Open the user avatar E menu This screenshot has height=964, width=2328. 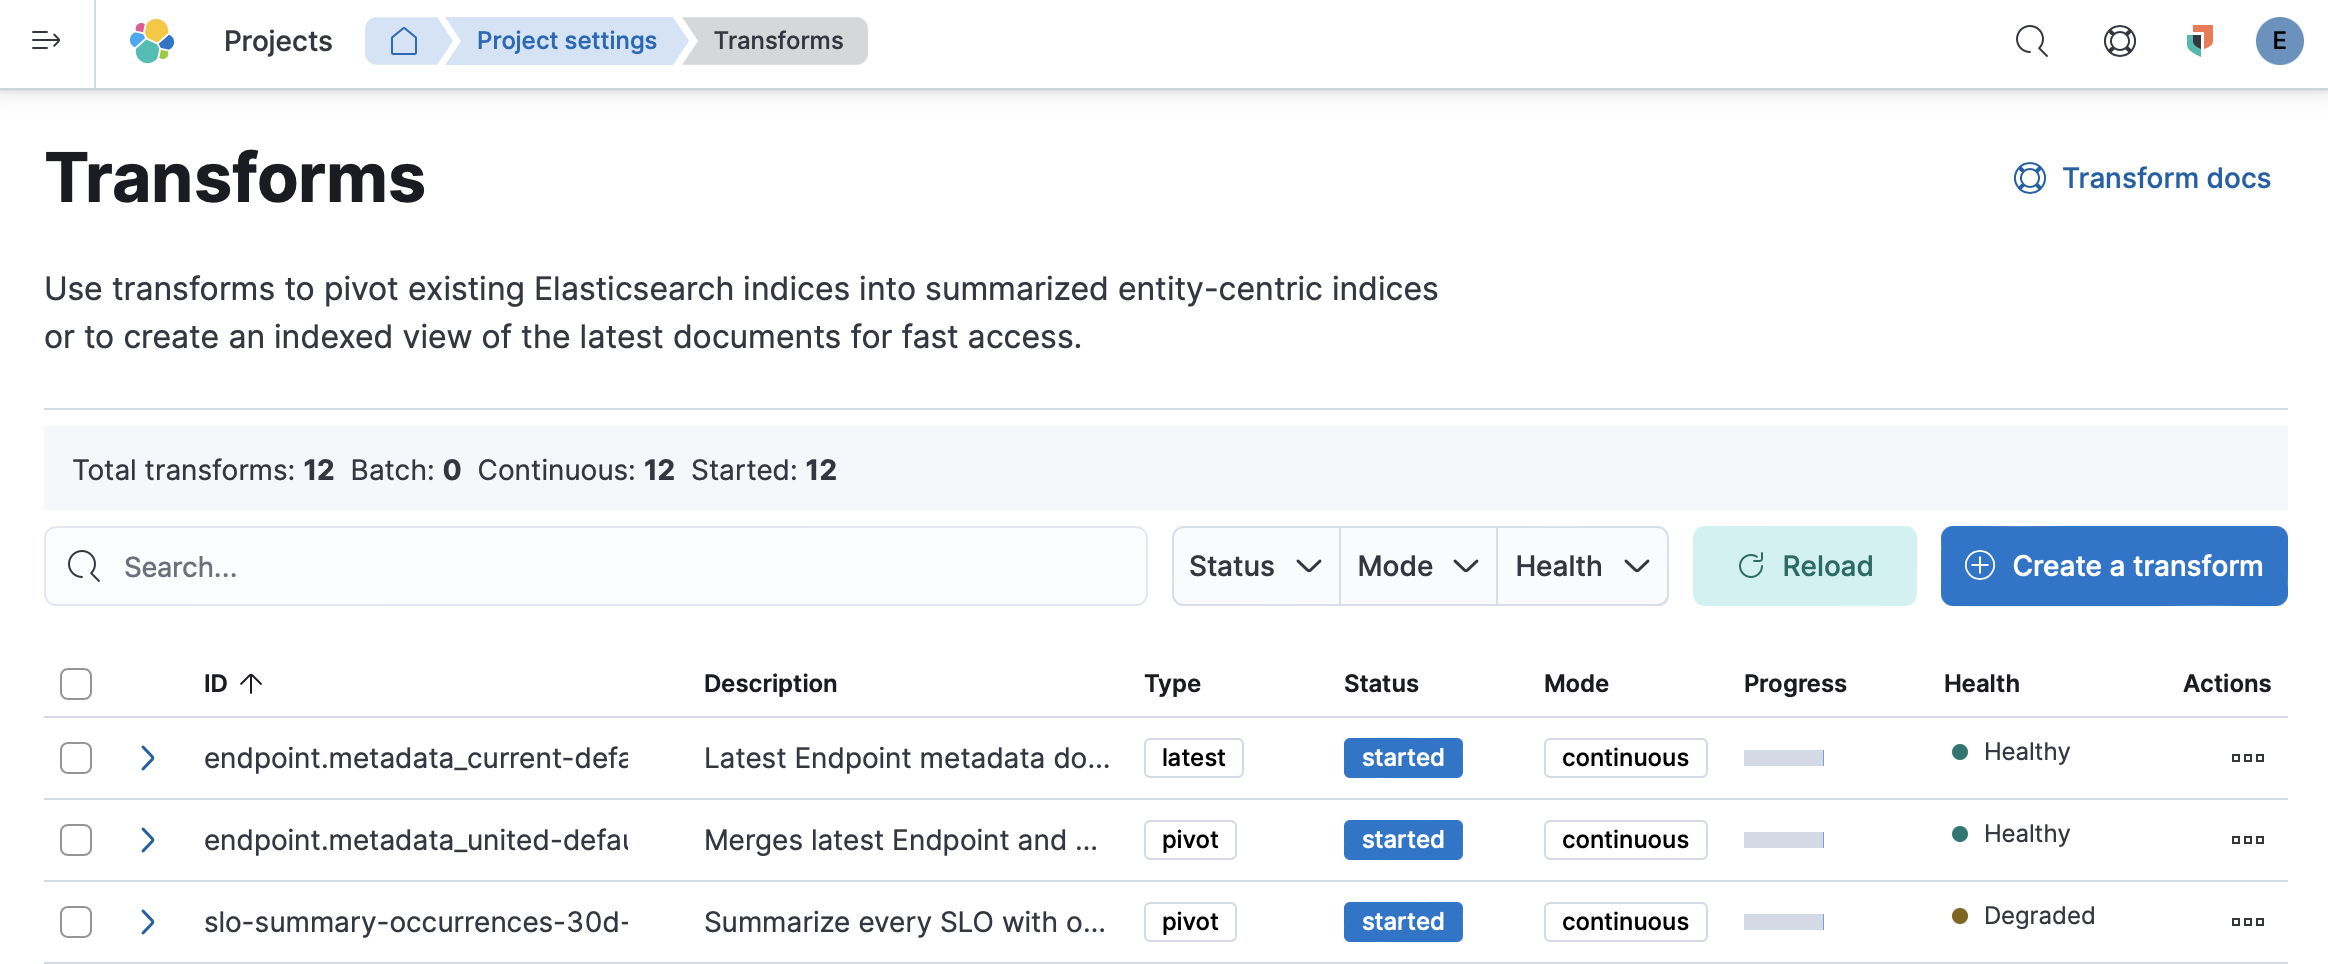tap(2279, 41)
